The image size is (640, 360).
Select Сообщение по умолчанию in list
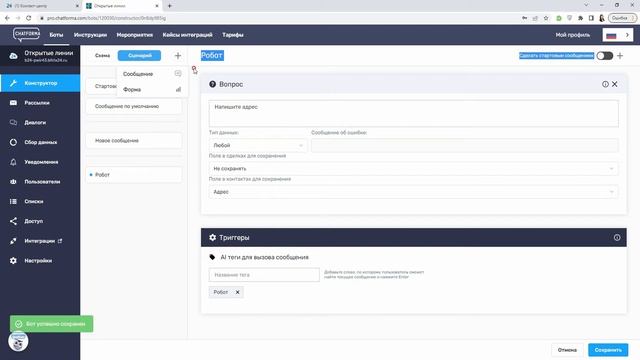[134, 107]
